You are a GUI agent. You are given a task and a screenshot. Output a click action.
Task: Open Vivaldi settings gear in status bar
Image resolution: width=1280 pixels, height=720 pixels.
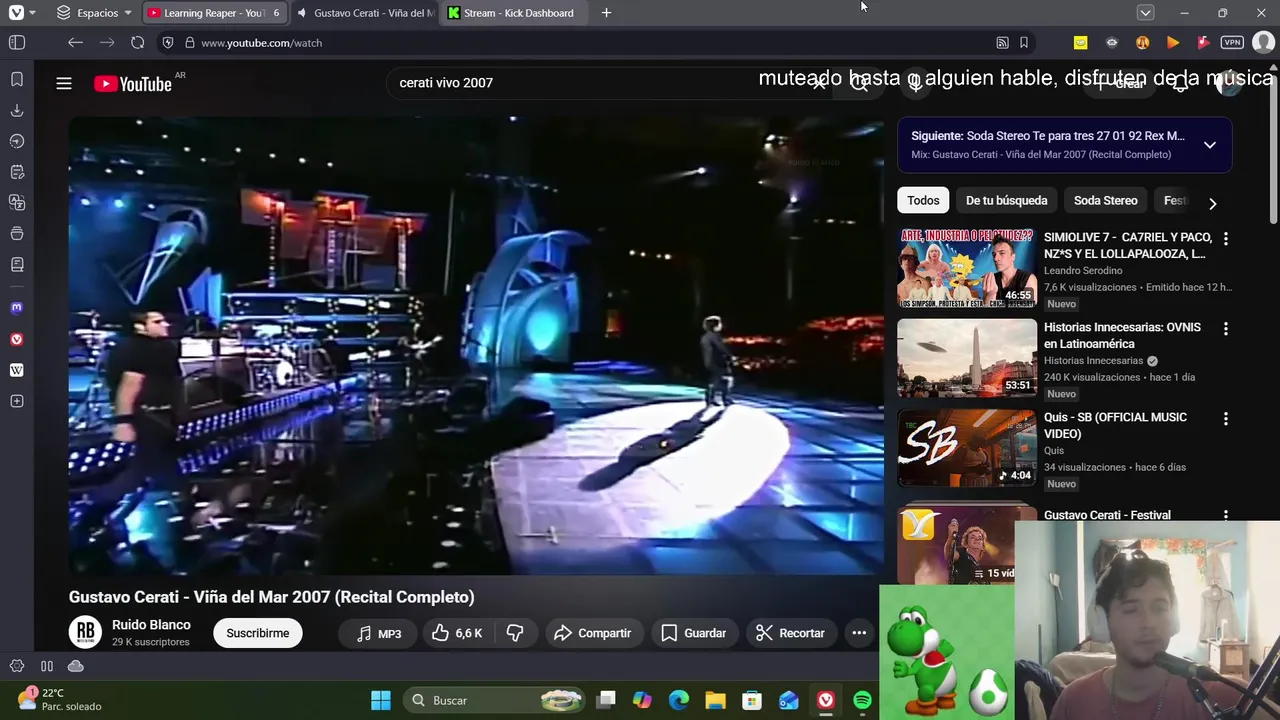17,666
